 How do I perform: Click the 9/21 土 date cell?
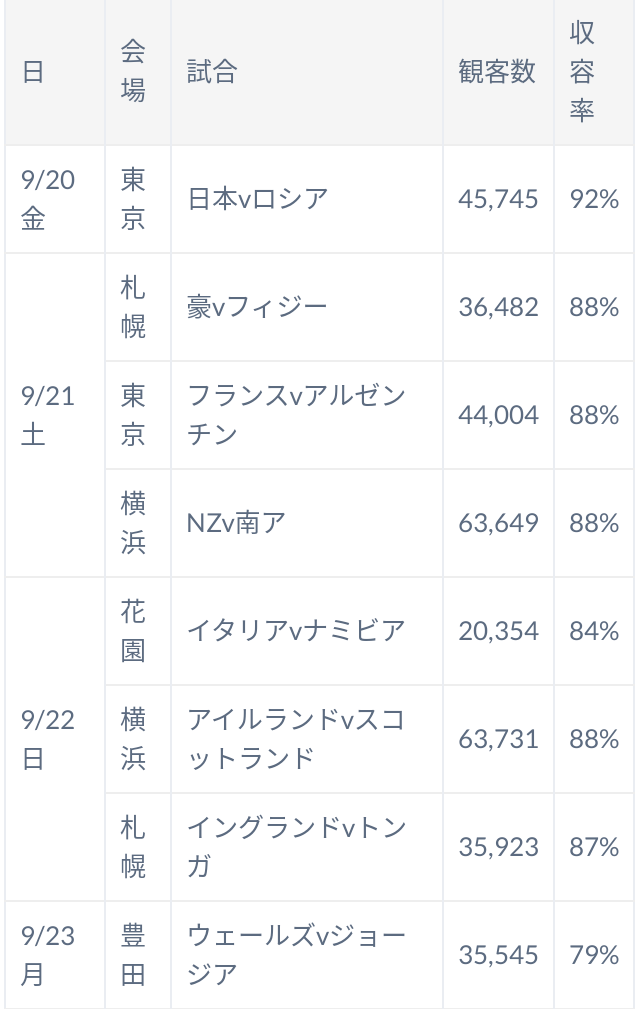click(x=55, y=415)
